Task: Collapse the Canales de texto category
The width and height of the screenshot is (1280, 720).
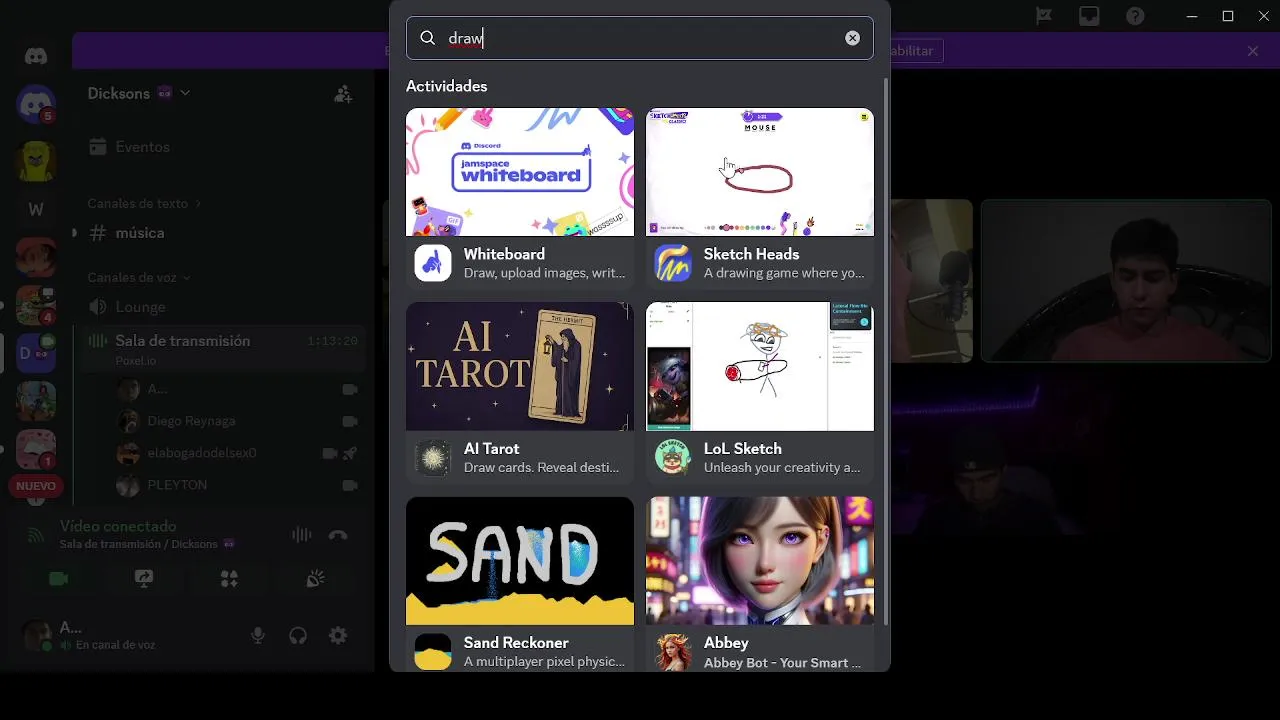Action: (x=144, y=203)
